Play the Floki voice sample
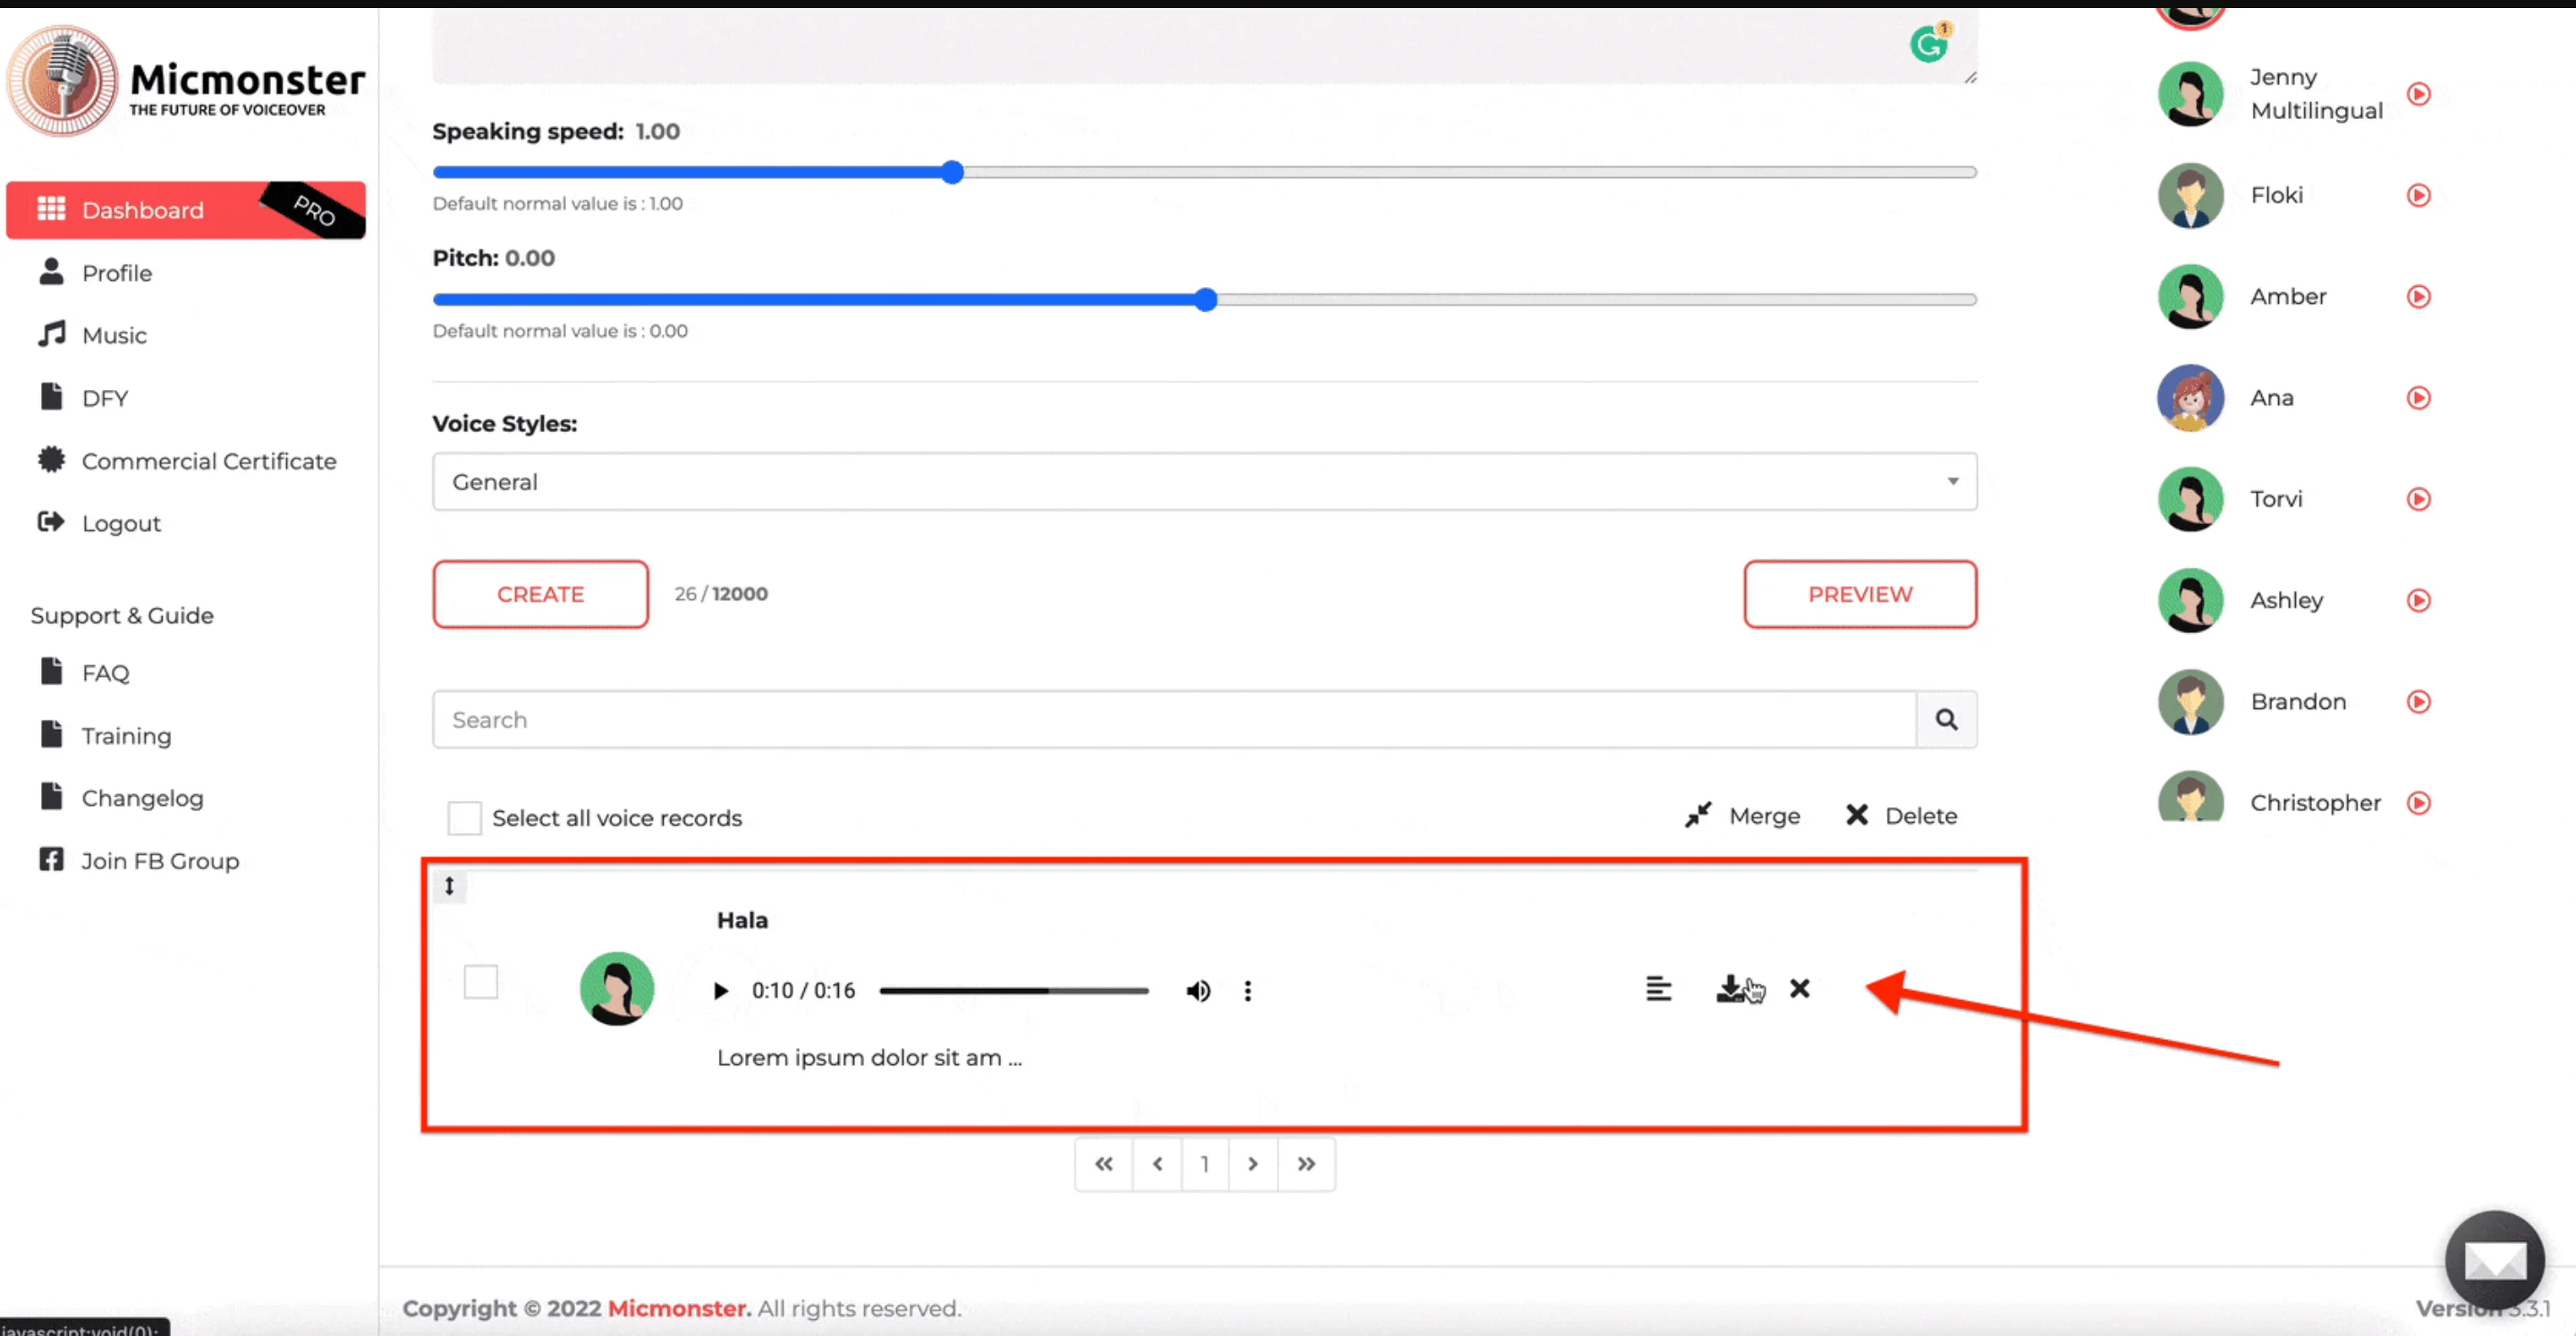Image resolution: width=2576 pixels, height=1336 pixels. tap(2418, 195)
